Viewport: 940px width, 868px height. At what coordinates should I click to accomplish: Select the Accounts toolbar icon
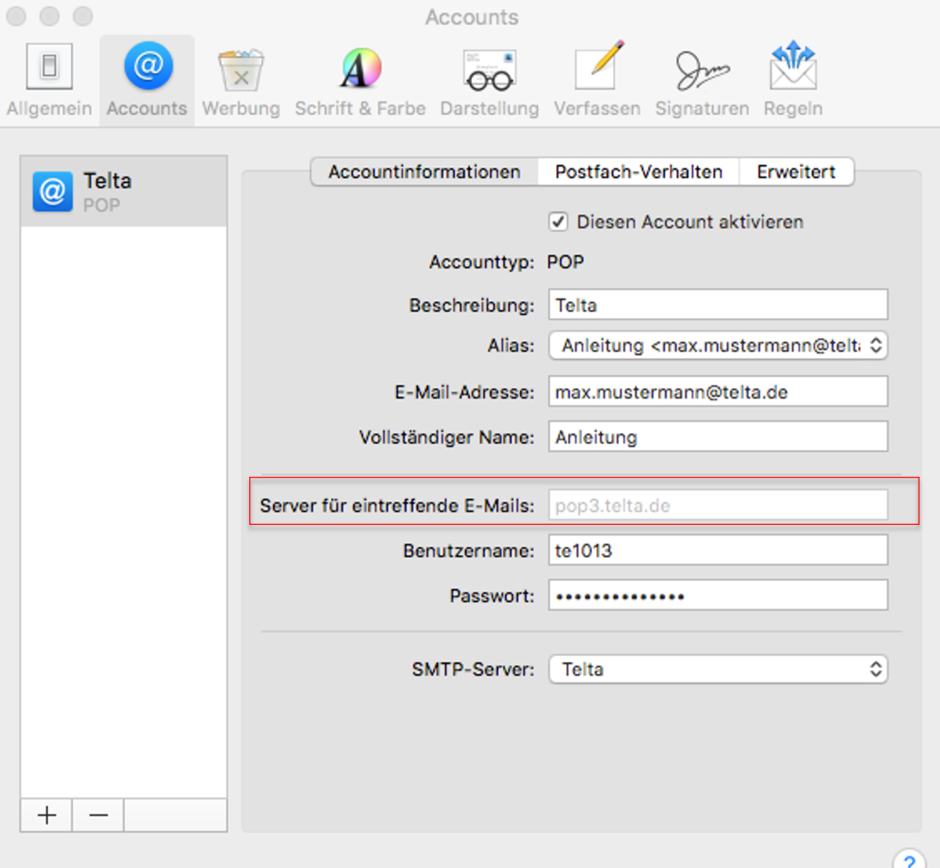(x=147, y=80)
